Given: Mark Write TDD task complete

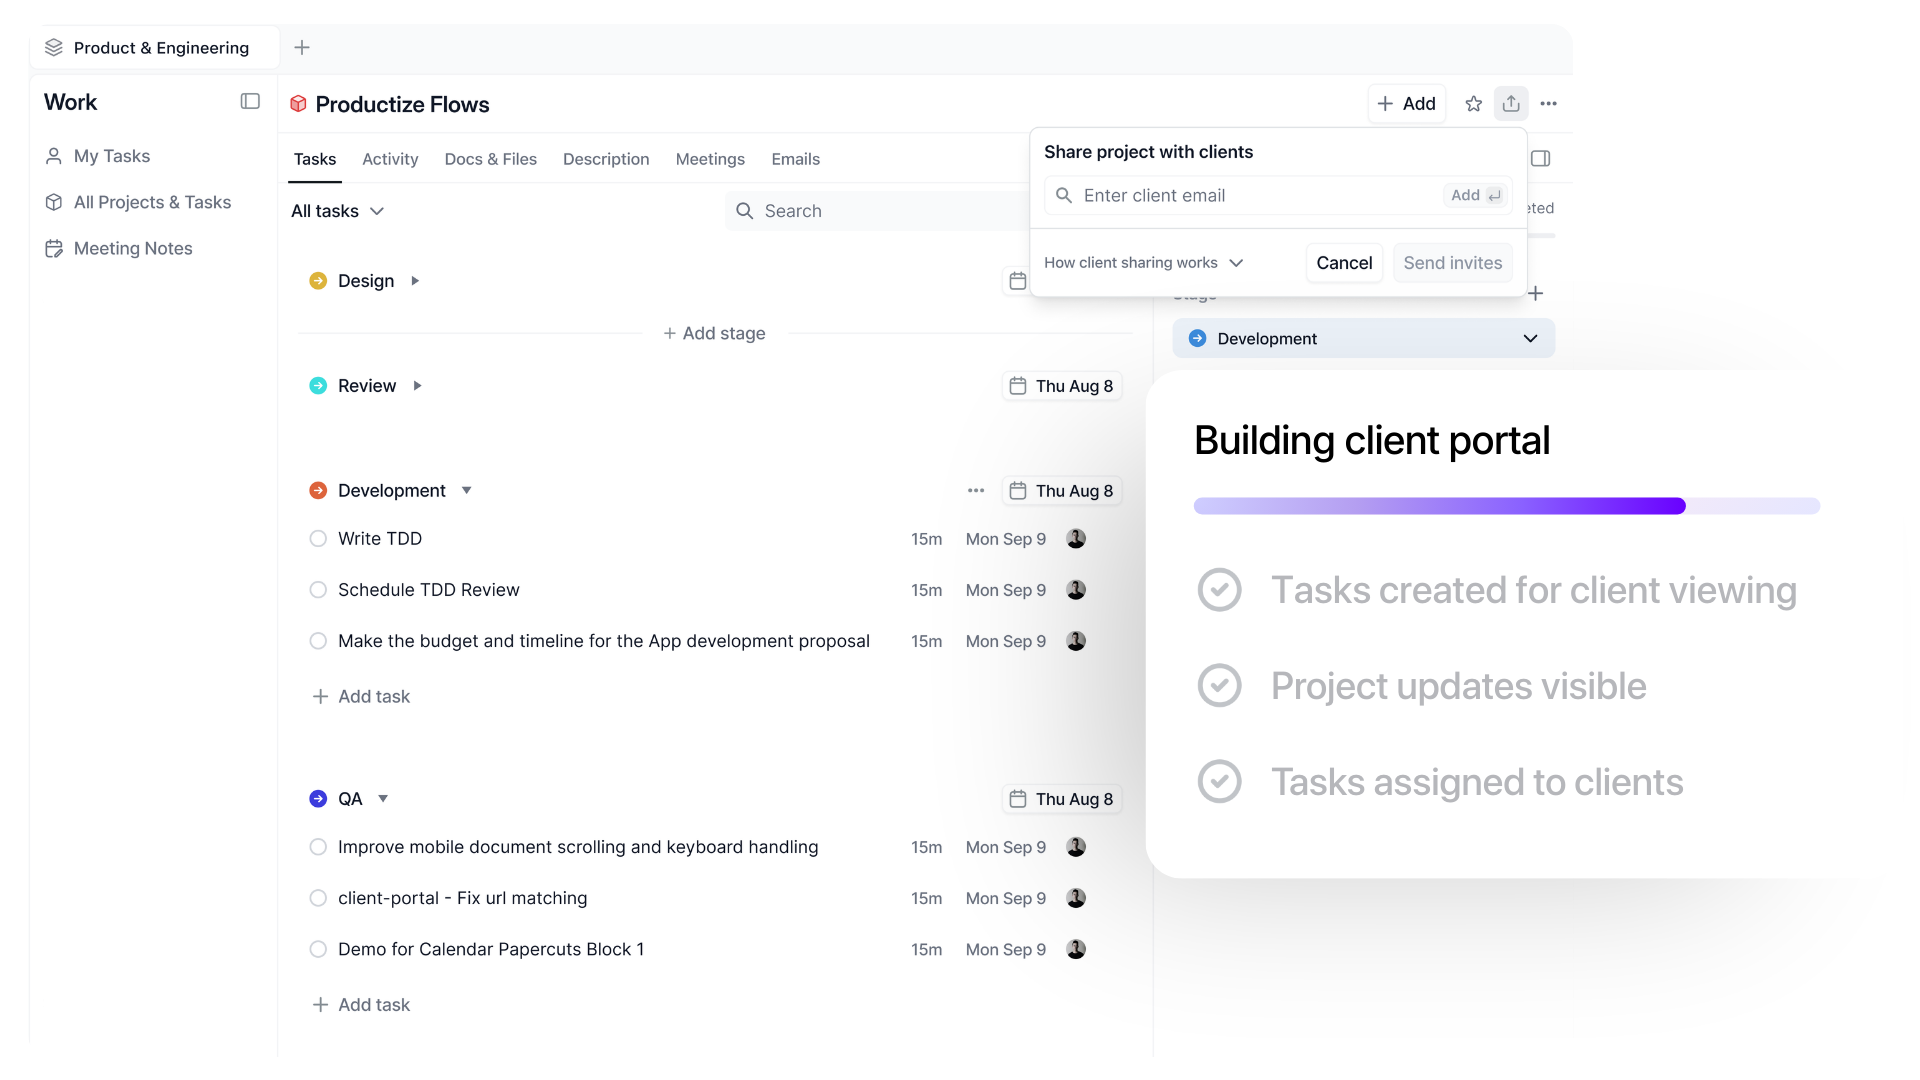Looking at the screenshot, I should coord(318,539).
